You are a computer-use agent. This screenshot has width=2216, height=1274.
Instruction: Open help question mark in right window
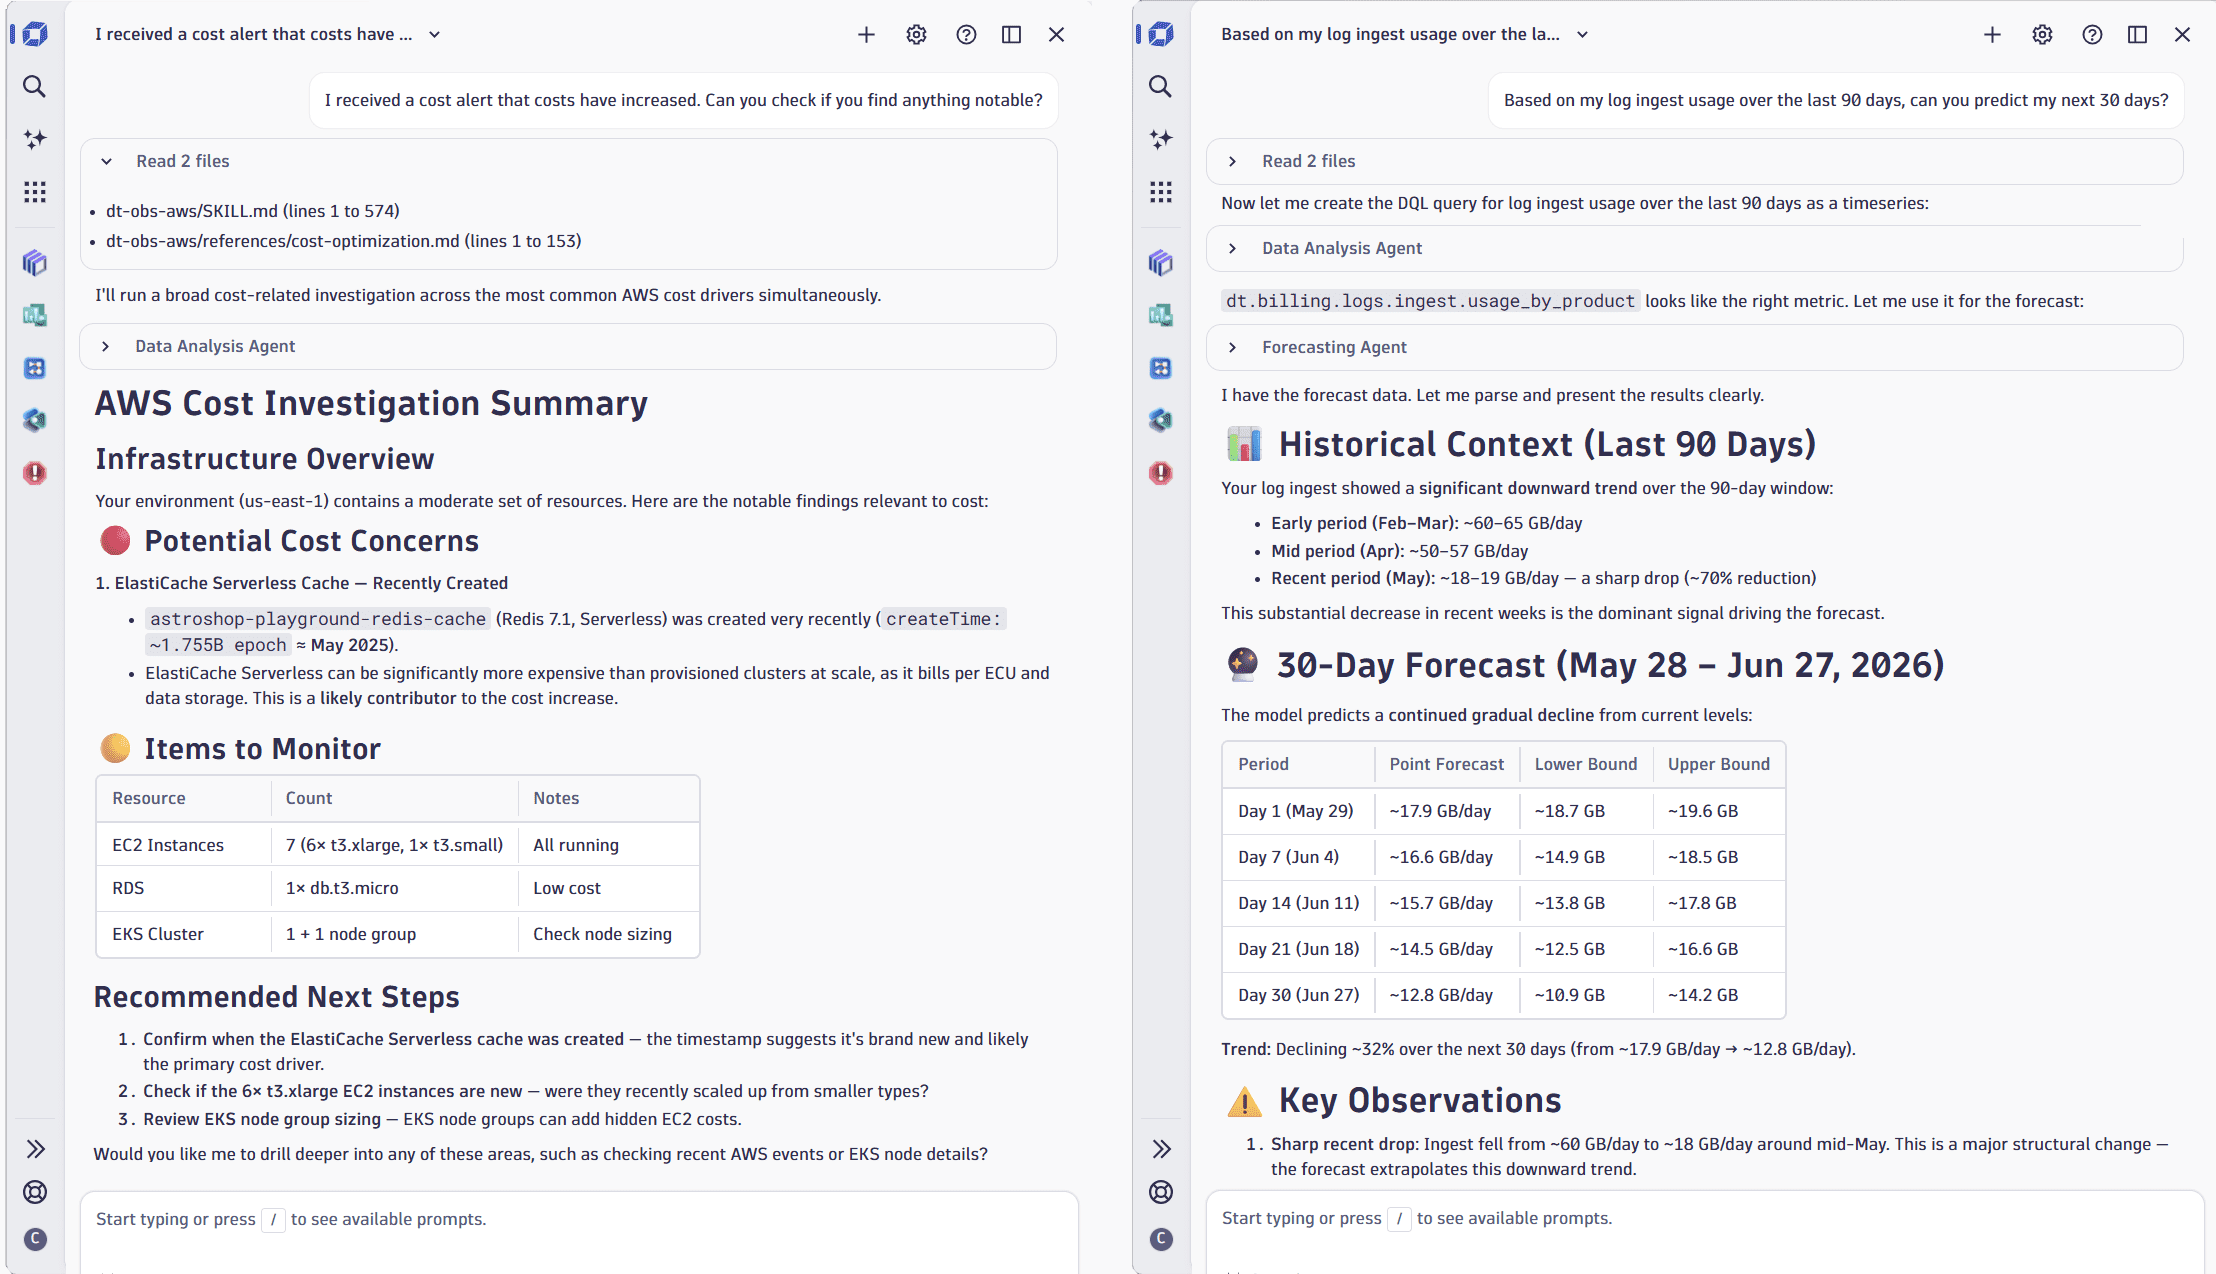2092,34
